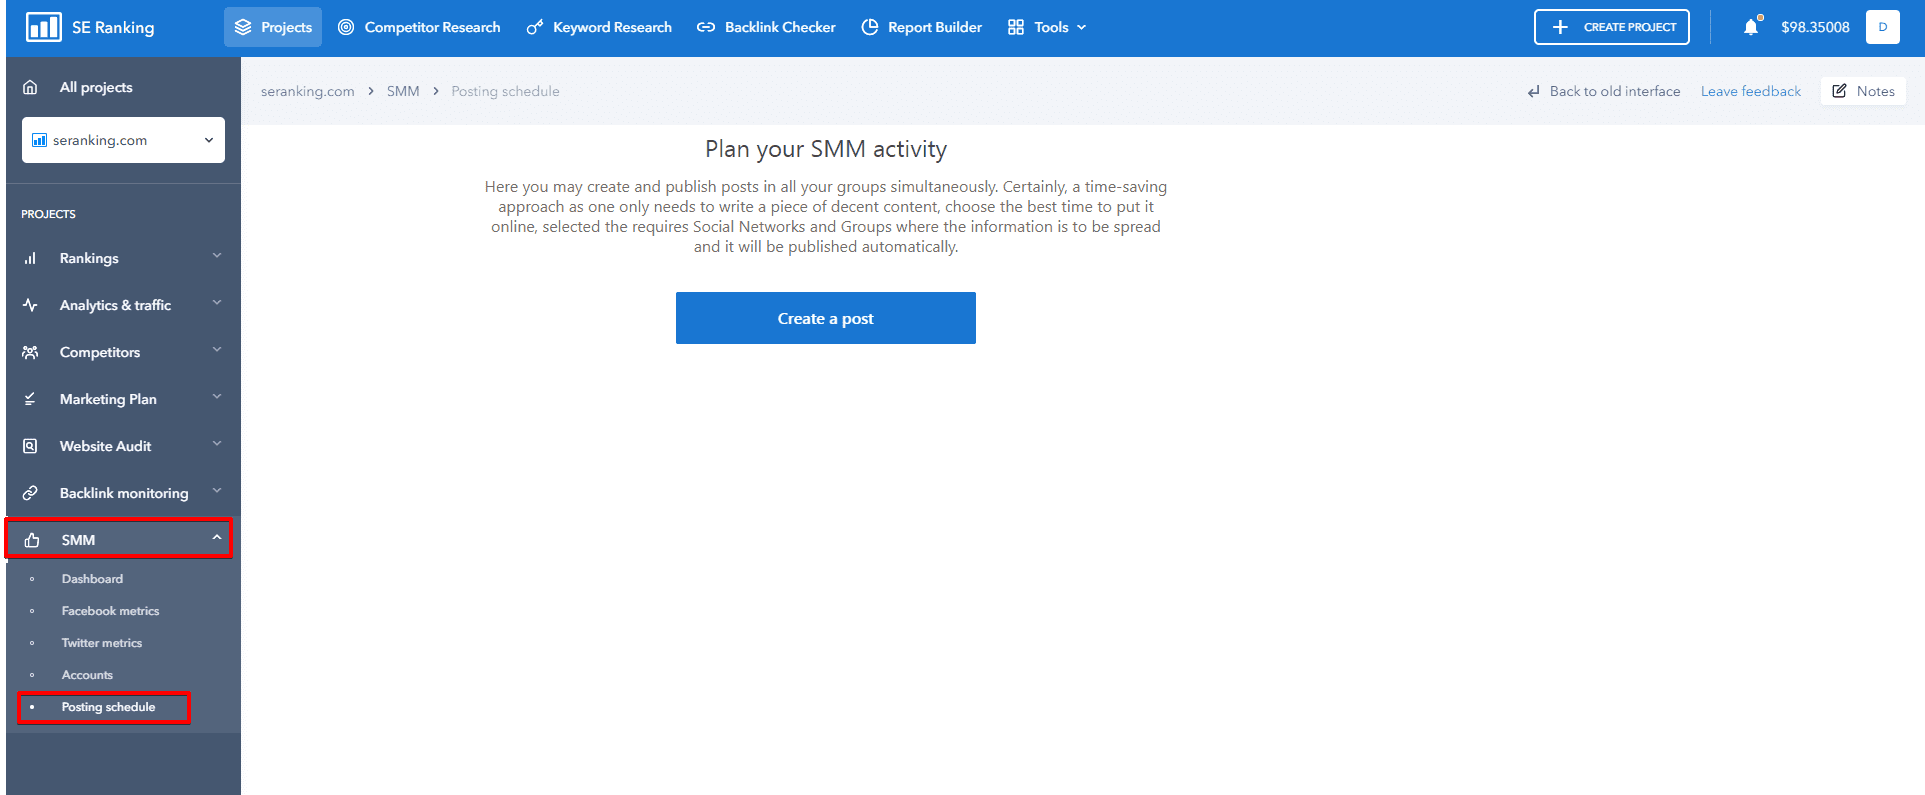The image size is (1925, 795).
Task: Click the $98.35008 account balance
Action: (1815, 27)
